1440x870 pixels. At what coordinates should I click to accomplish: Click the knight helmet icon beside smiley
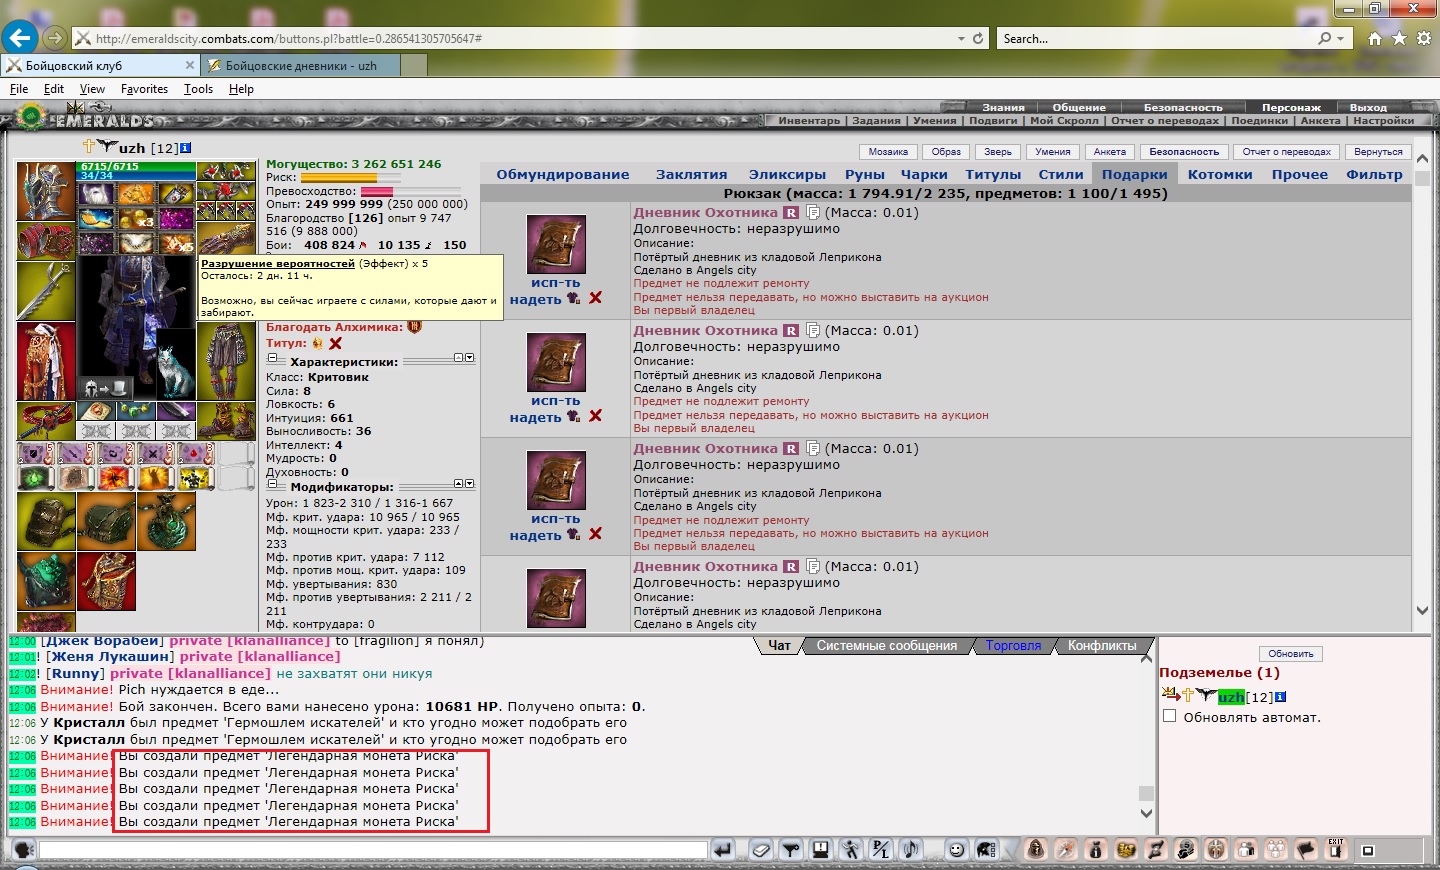pyautogui.click(x=986, y=850)
